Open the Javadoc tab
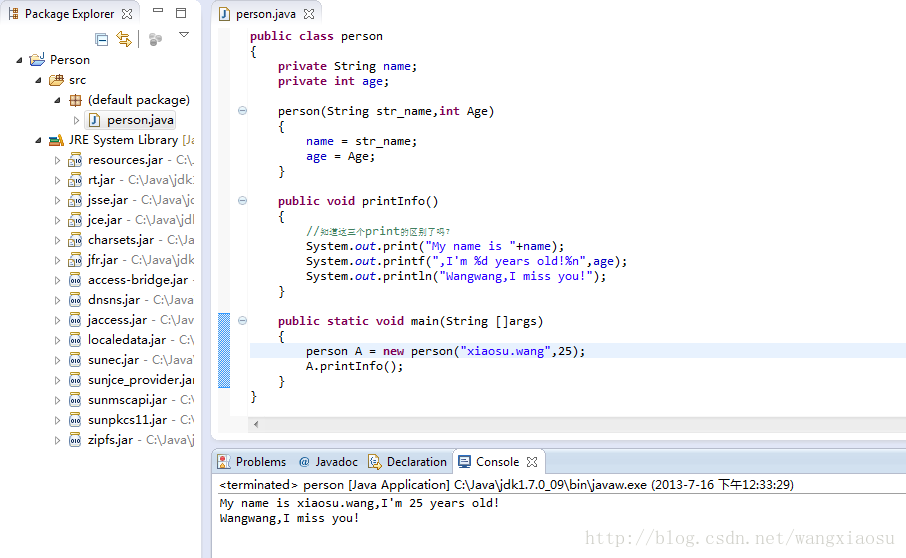This screenshot has width=906, height=558. [x=328, y=462]
